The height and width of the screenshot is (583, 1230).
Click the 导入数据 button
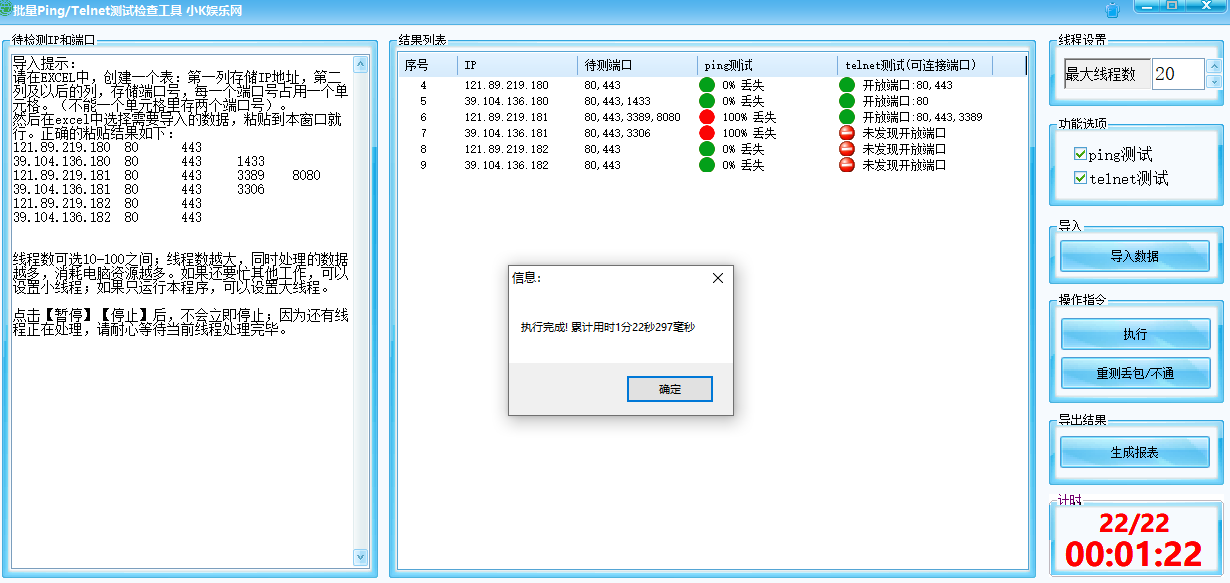[1135, 256]
